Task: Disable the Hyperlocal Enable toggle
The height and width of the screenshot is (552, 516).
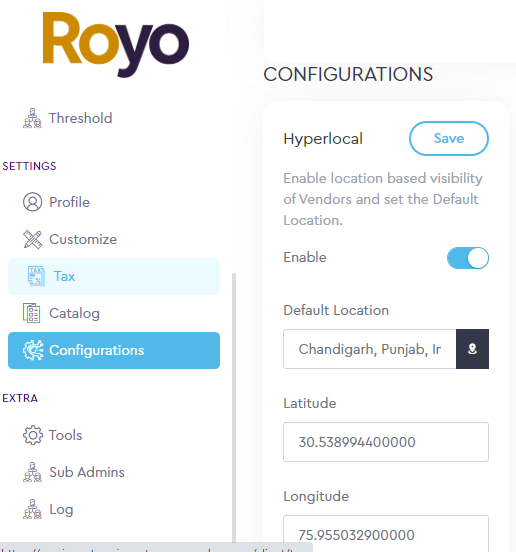Action: point(468,258)
